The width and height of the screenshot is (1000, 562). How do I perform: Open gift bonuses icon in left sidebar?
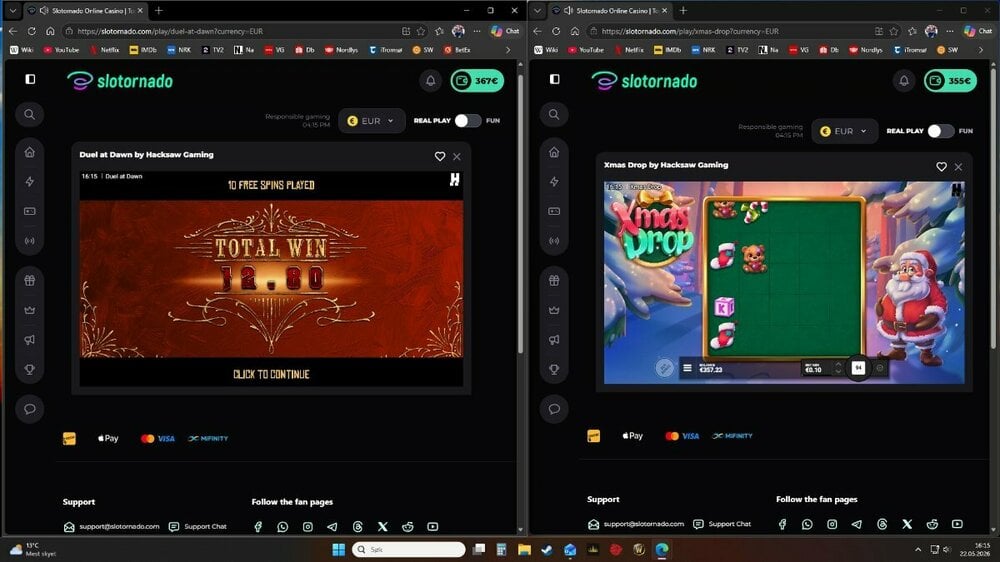point(29,280)
